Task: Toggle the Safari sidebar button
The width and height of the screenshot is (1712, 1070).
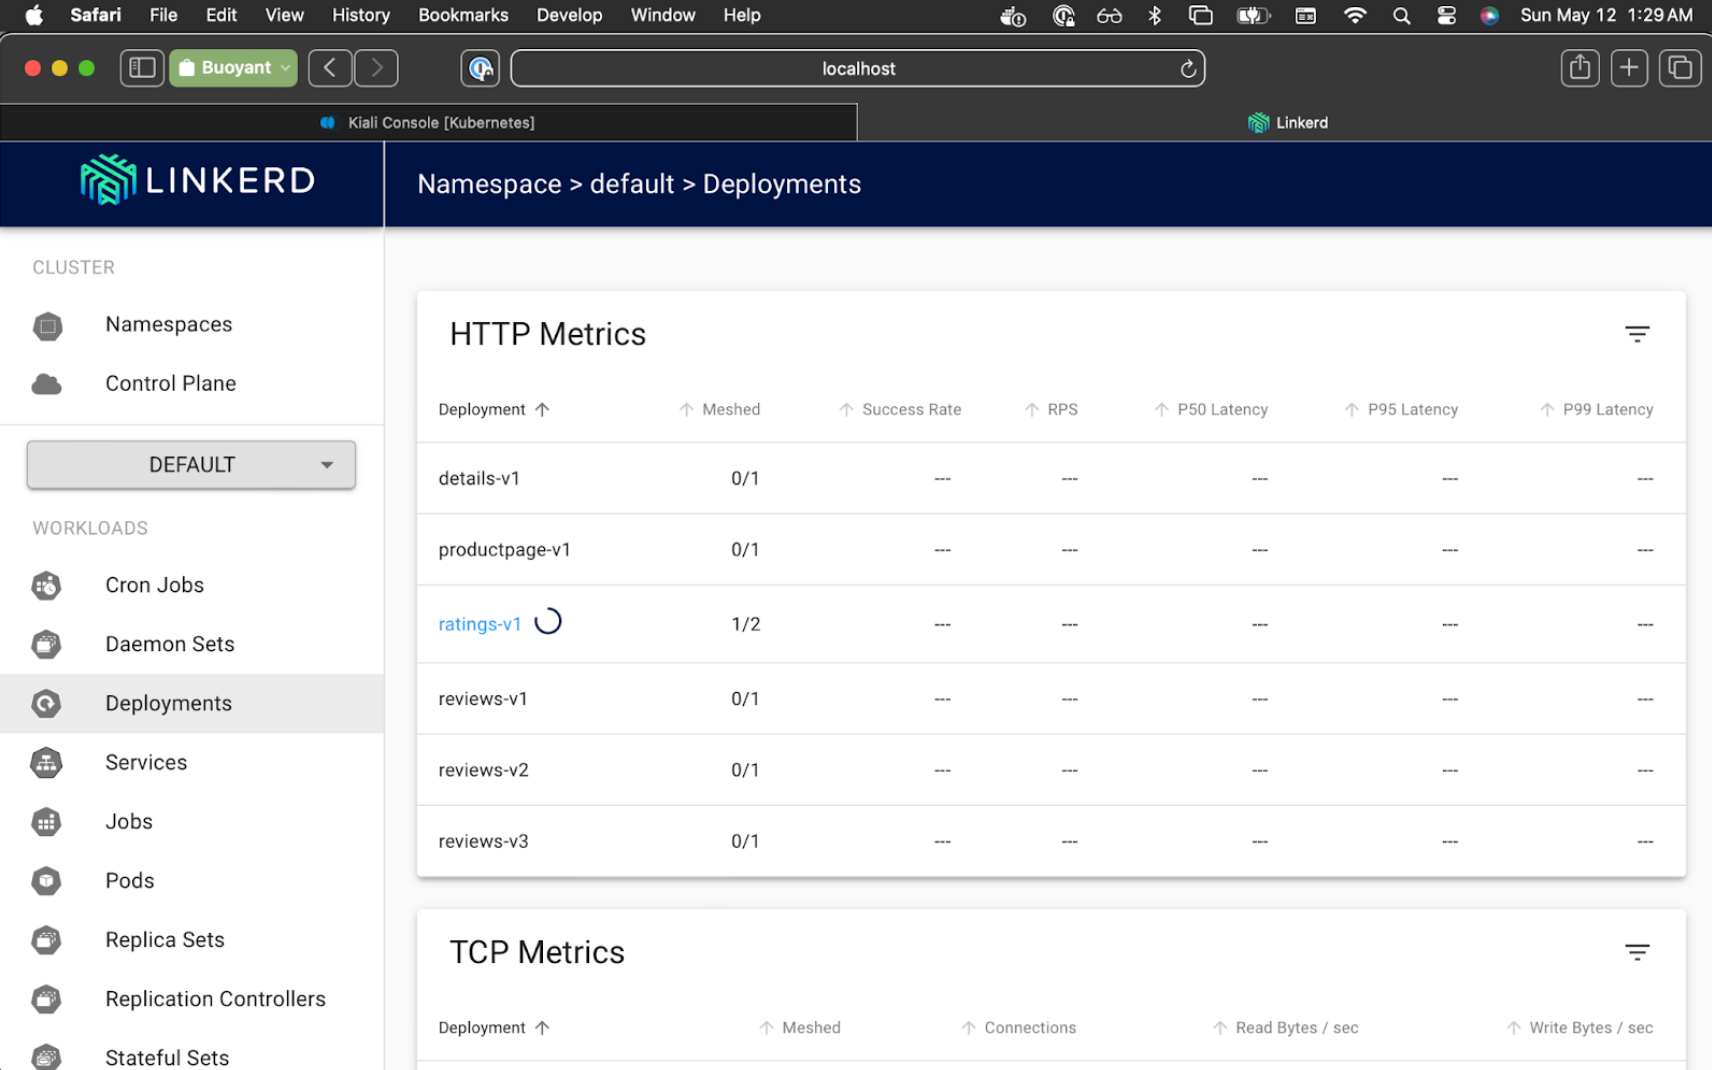Action: (142, 68)
